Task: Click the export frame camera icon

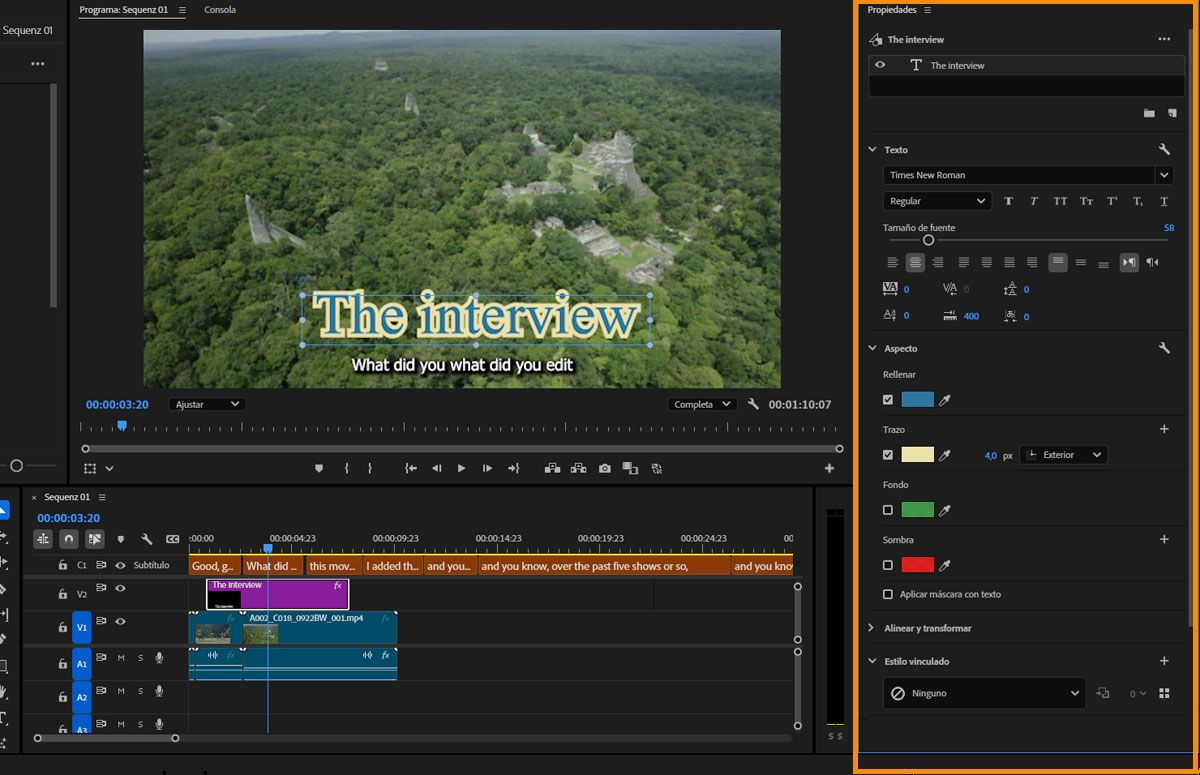Action: coord(605,468)
